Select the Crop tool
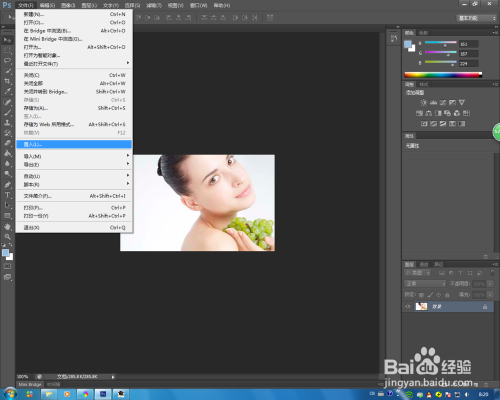This screenshot has height=400, width=500. tap(7, 81)
